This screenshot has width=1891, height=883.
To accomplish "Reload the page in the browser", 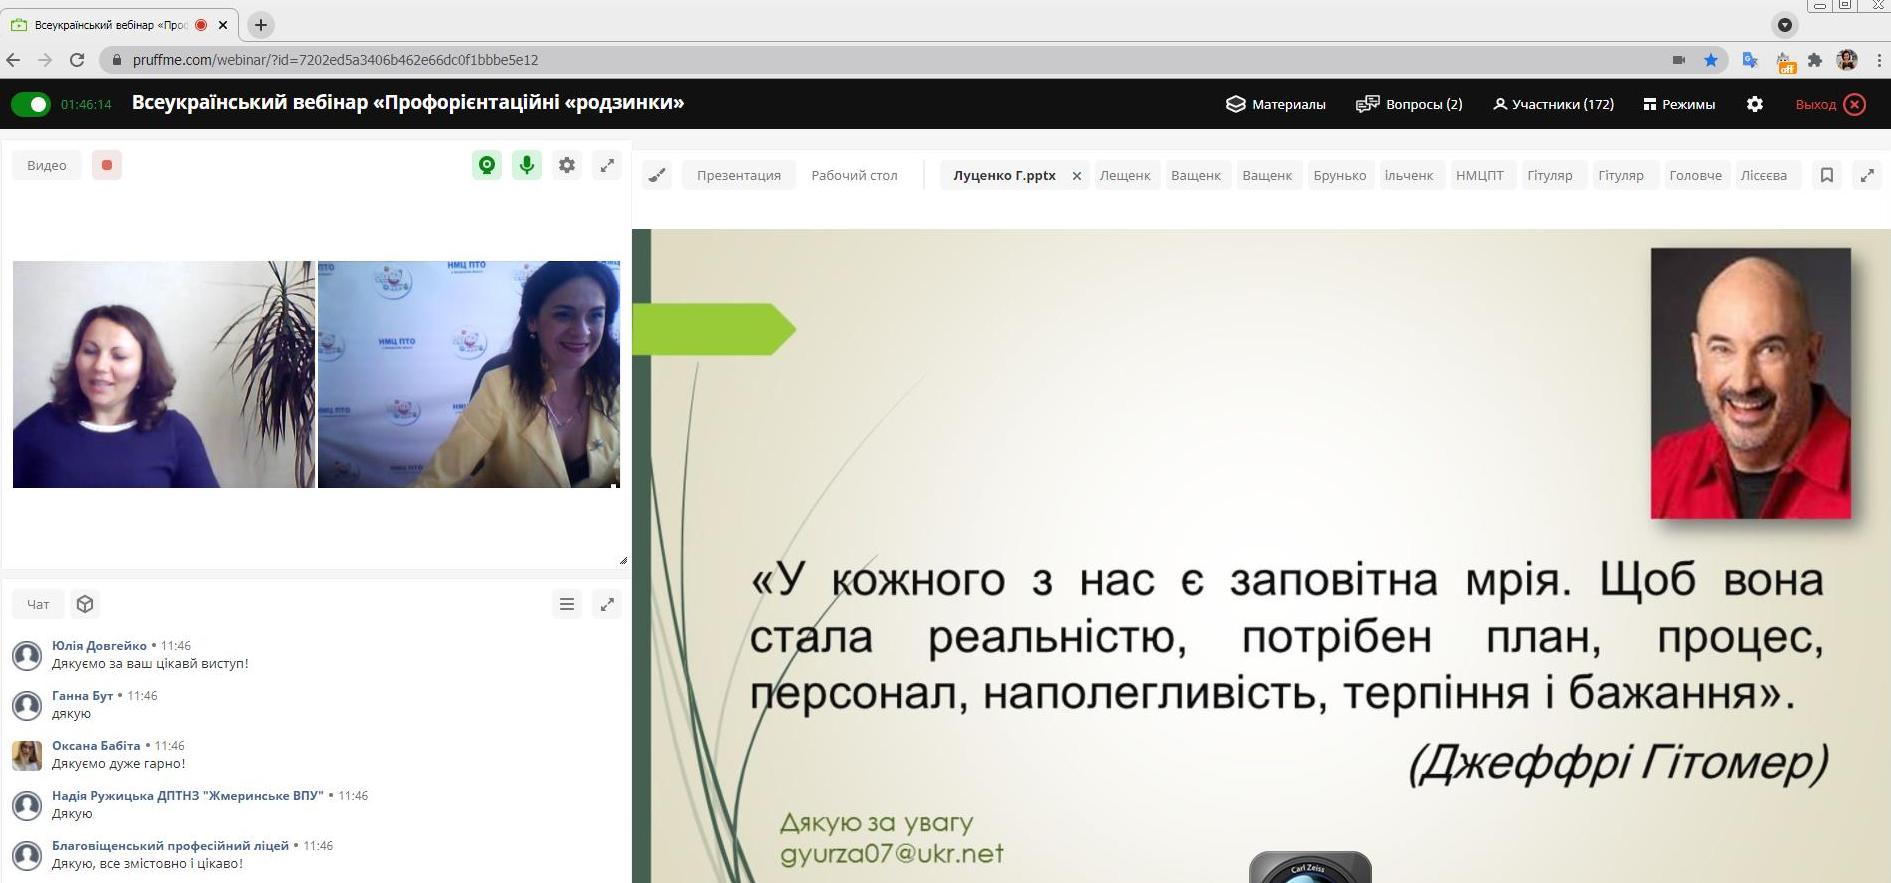I will [x=77, y=60].
